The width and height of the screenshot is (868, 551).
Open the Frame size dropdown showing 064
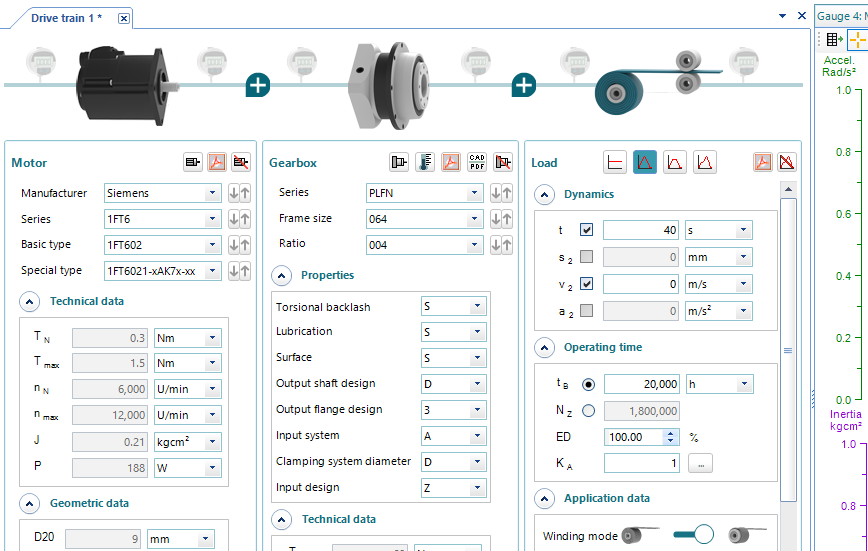click(x=425, y=219)
